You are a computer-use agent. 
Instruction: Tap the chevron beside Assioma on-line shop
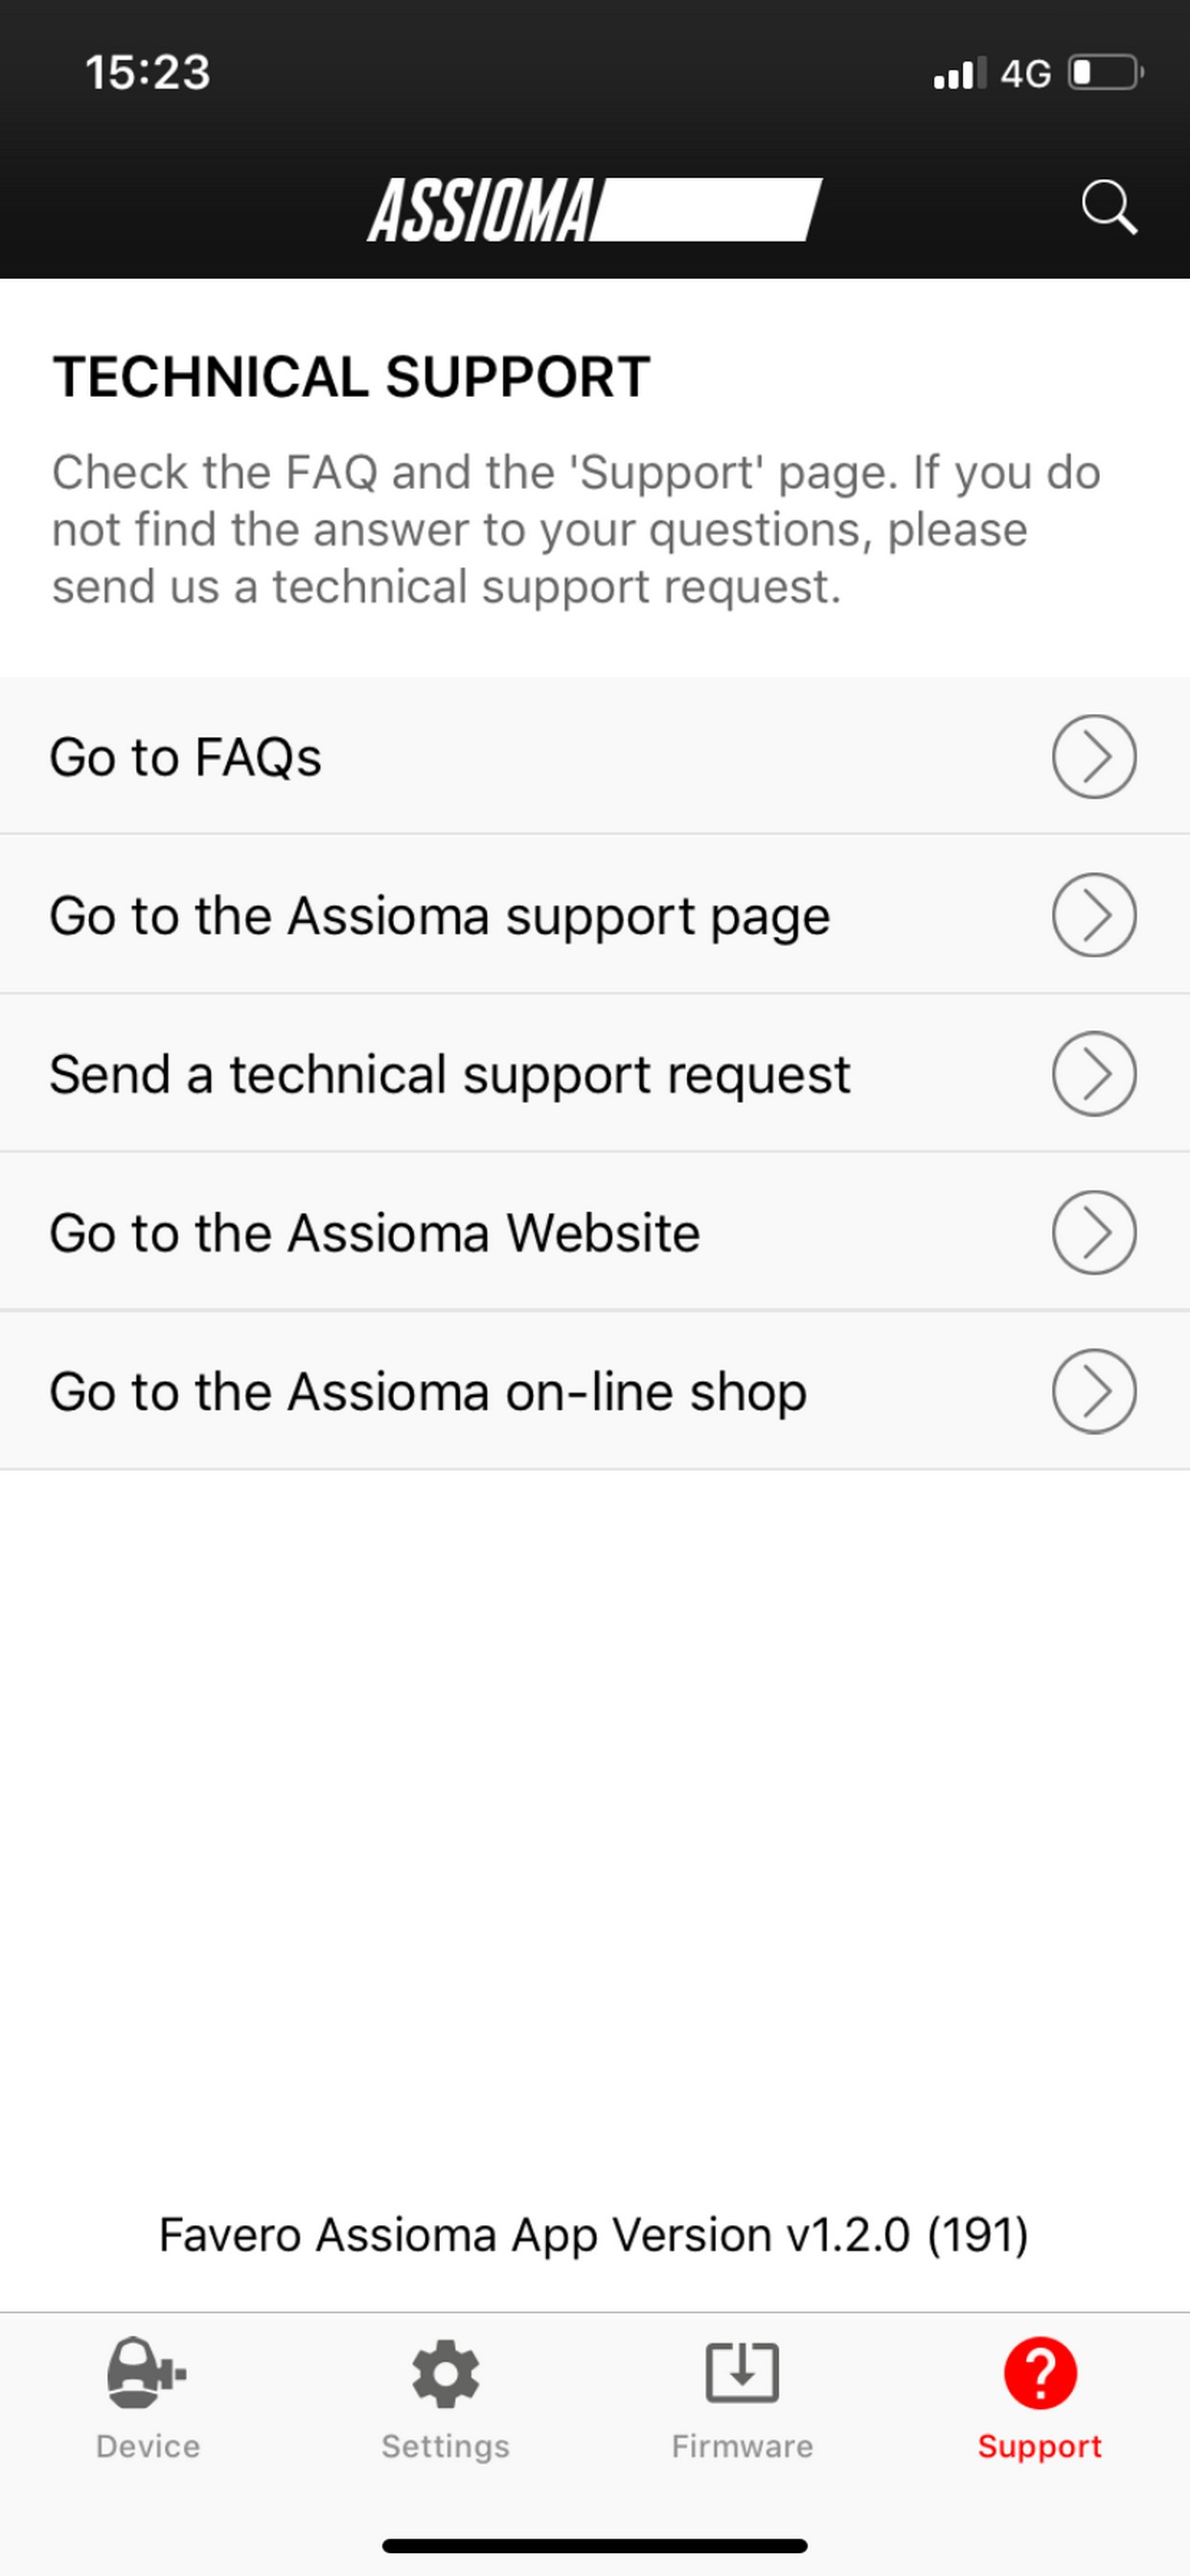[x=1093, y=1390]
